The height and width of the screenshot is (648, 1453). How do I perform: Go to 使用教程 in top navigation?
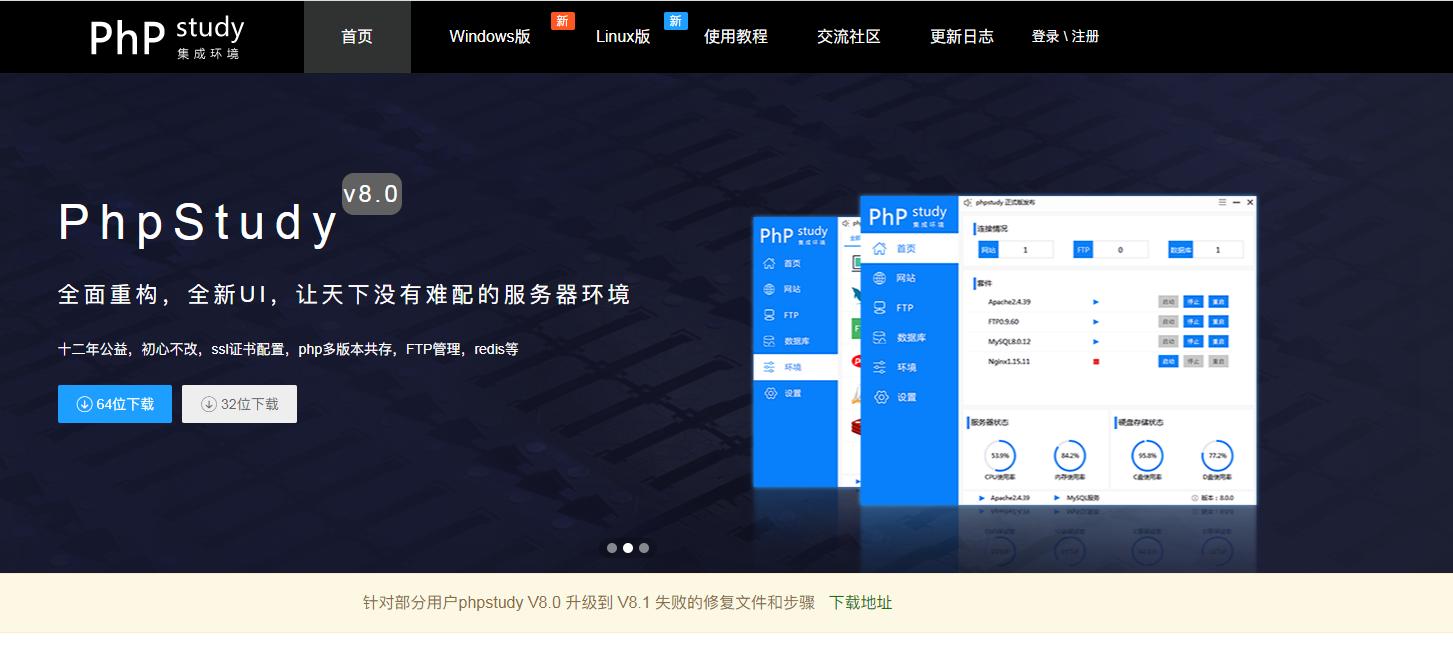(x=736, y=37)
